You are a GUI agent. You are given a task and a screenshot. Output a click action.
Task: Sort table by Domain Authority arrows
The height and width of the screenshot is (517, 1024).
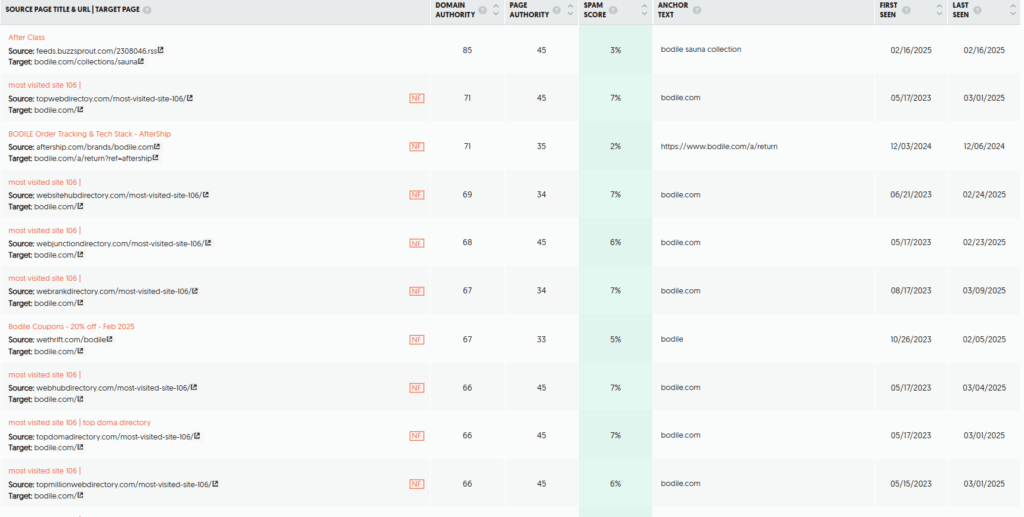click(496, 10)
